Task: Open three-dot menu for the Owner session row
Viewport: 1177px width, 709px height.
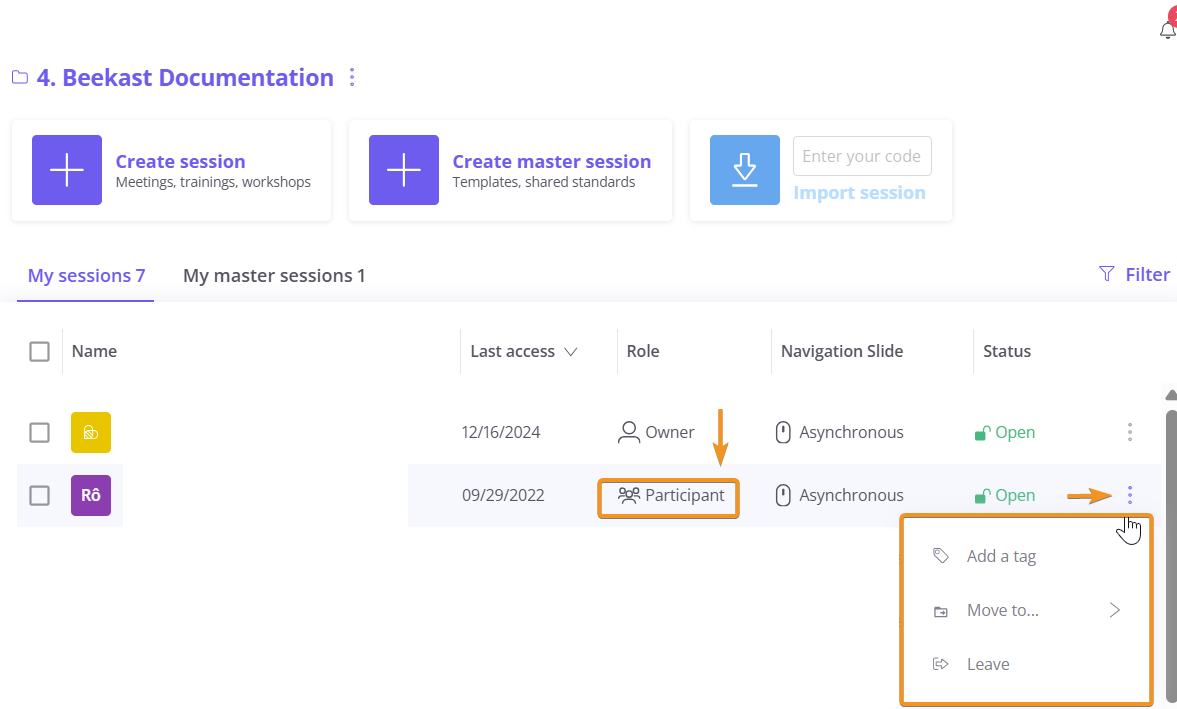Action: point(1130,431)
